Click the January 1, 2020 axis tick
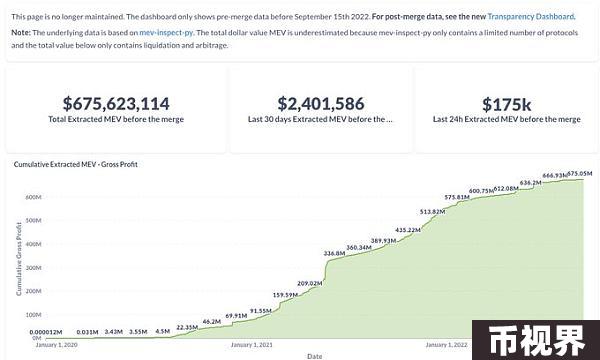This screenshot has height=360, width=600. 57,345
